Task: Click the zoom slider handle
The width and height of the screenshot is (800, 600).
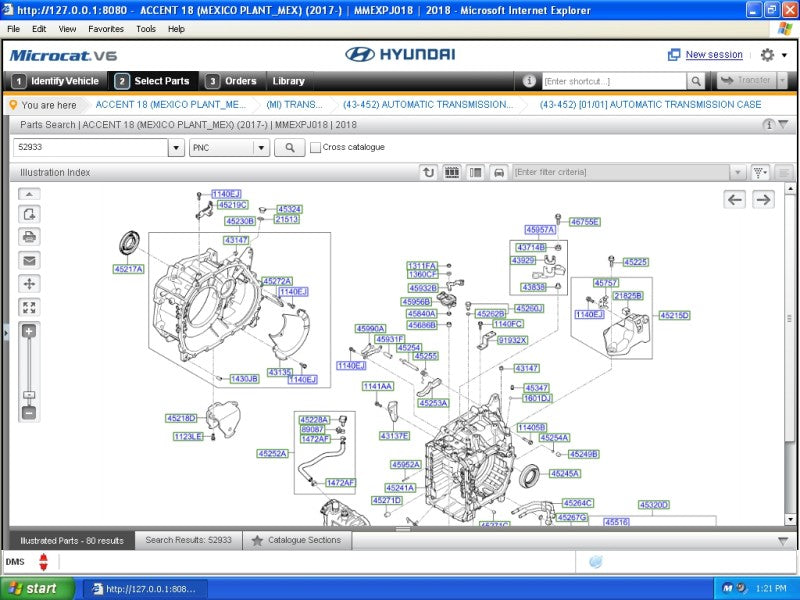Action: click(29, 395)
